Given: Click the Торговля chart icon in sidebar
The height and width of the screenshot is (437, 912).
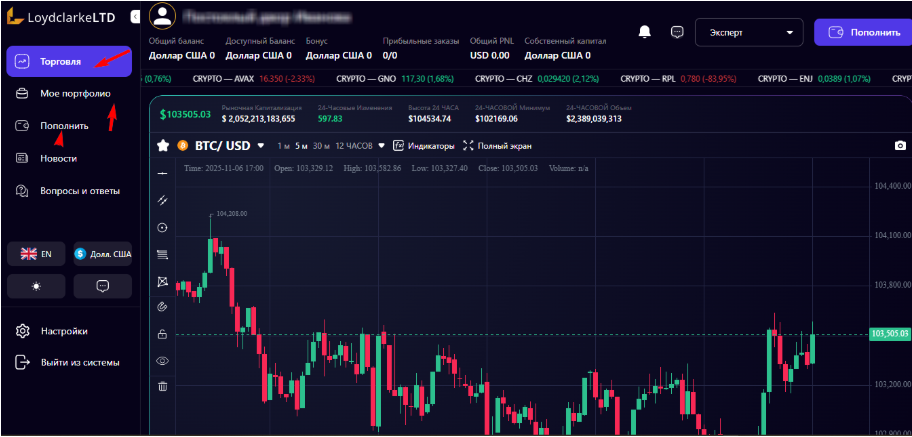Looking at the screenshot, I should pyautogui.click(x=22, y=61).
